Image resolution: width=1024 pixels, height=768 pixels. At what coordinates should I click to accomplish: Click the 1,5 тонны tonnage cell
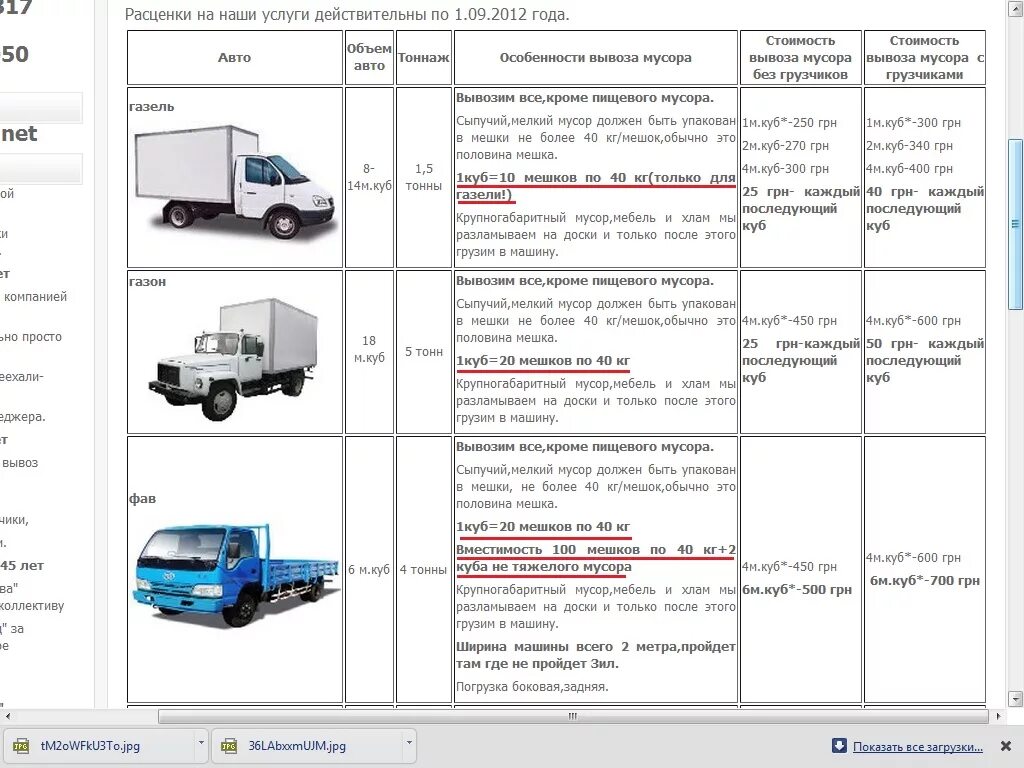click(x=423, y=177)
